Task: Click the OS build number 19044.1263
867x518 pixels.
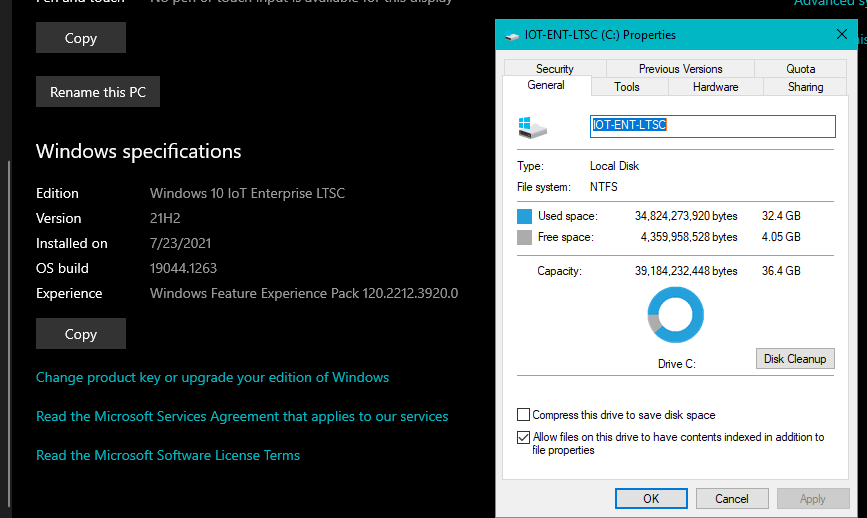Action: click(183, 268)
